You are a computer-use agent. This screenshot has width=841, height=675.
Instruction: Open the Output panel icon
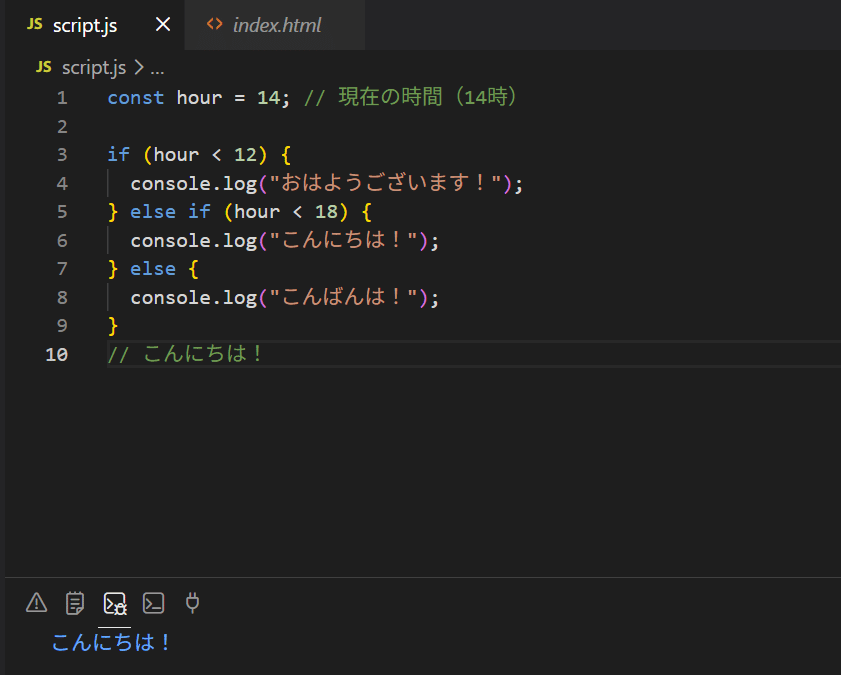point(75,603)
